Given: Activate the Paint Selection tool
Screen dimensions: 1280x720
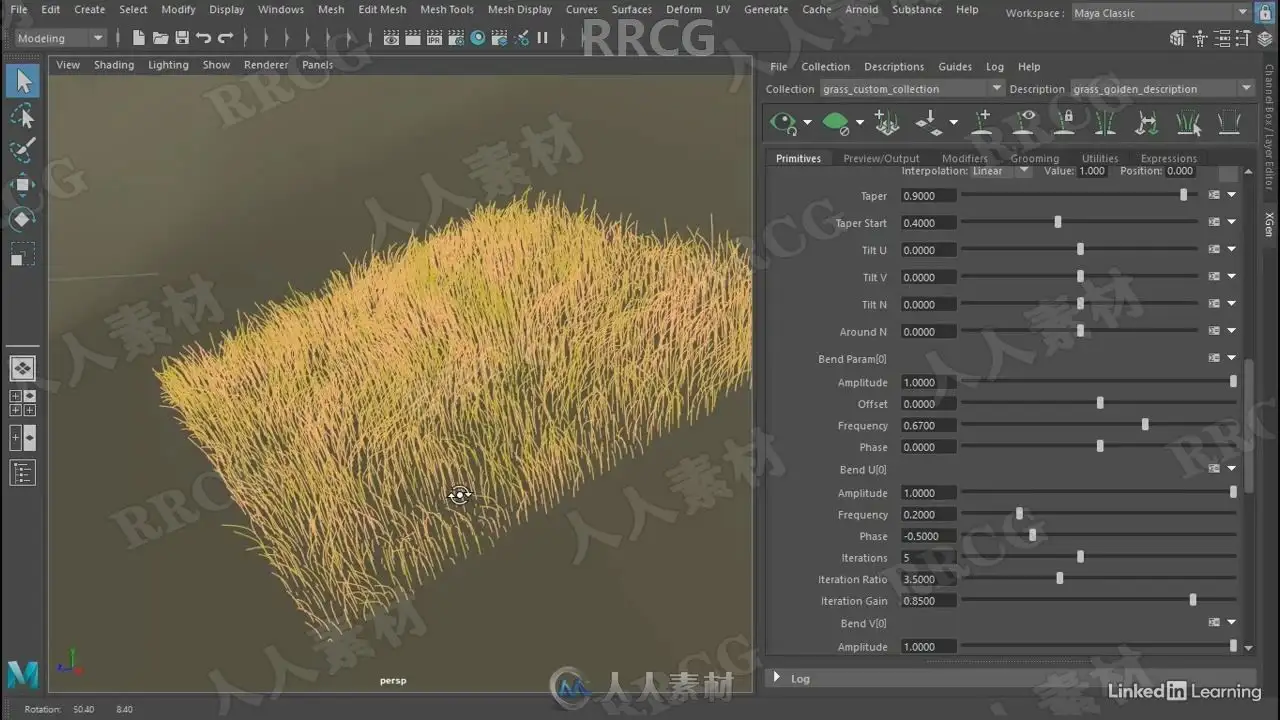Looking at the screenshot, I should [x=22, y=151].
